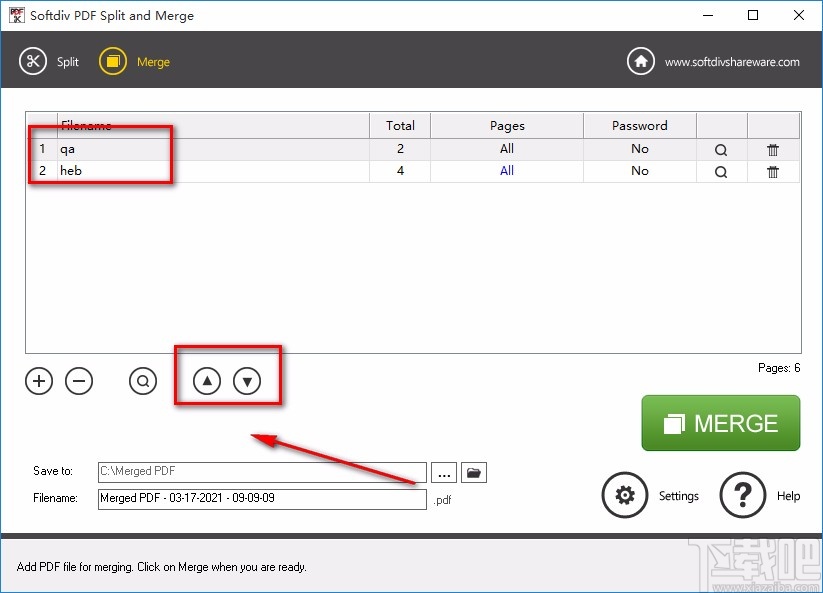The width and height of the screenshot is (823, 593).
Task: Click the Pages: 6 counter
Action: [779, 368]
